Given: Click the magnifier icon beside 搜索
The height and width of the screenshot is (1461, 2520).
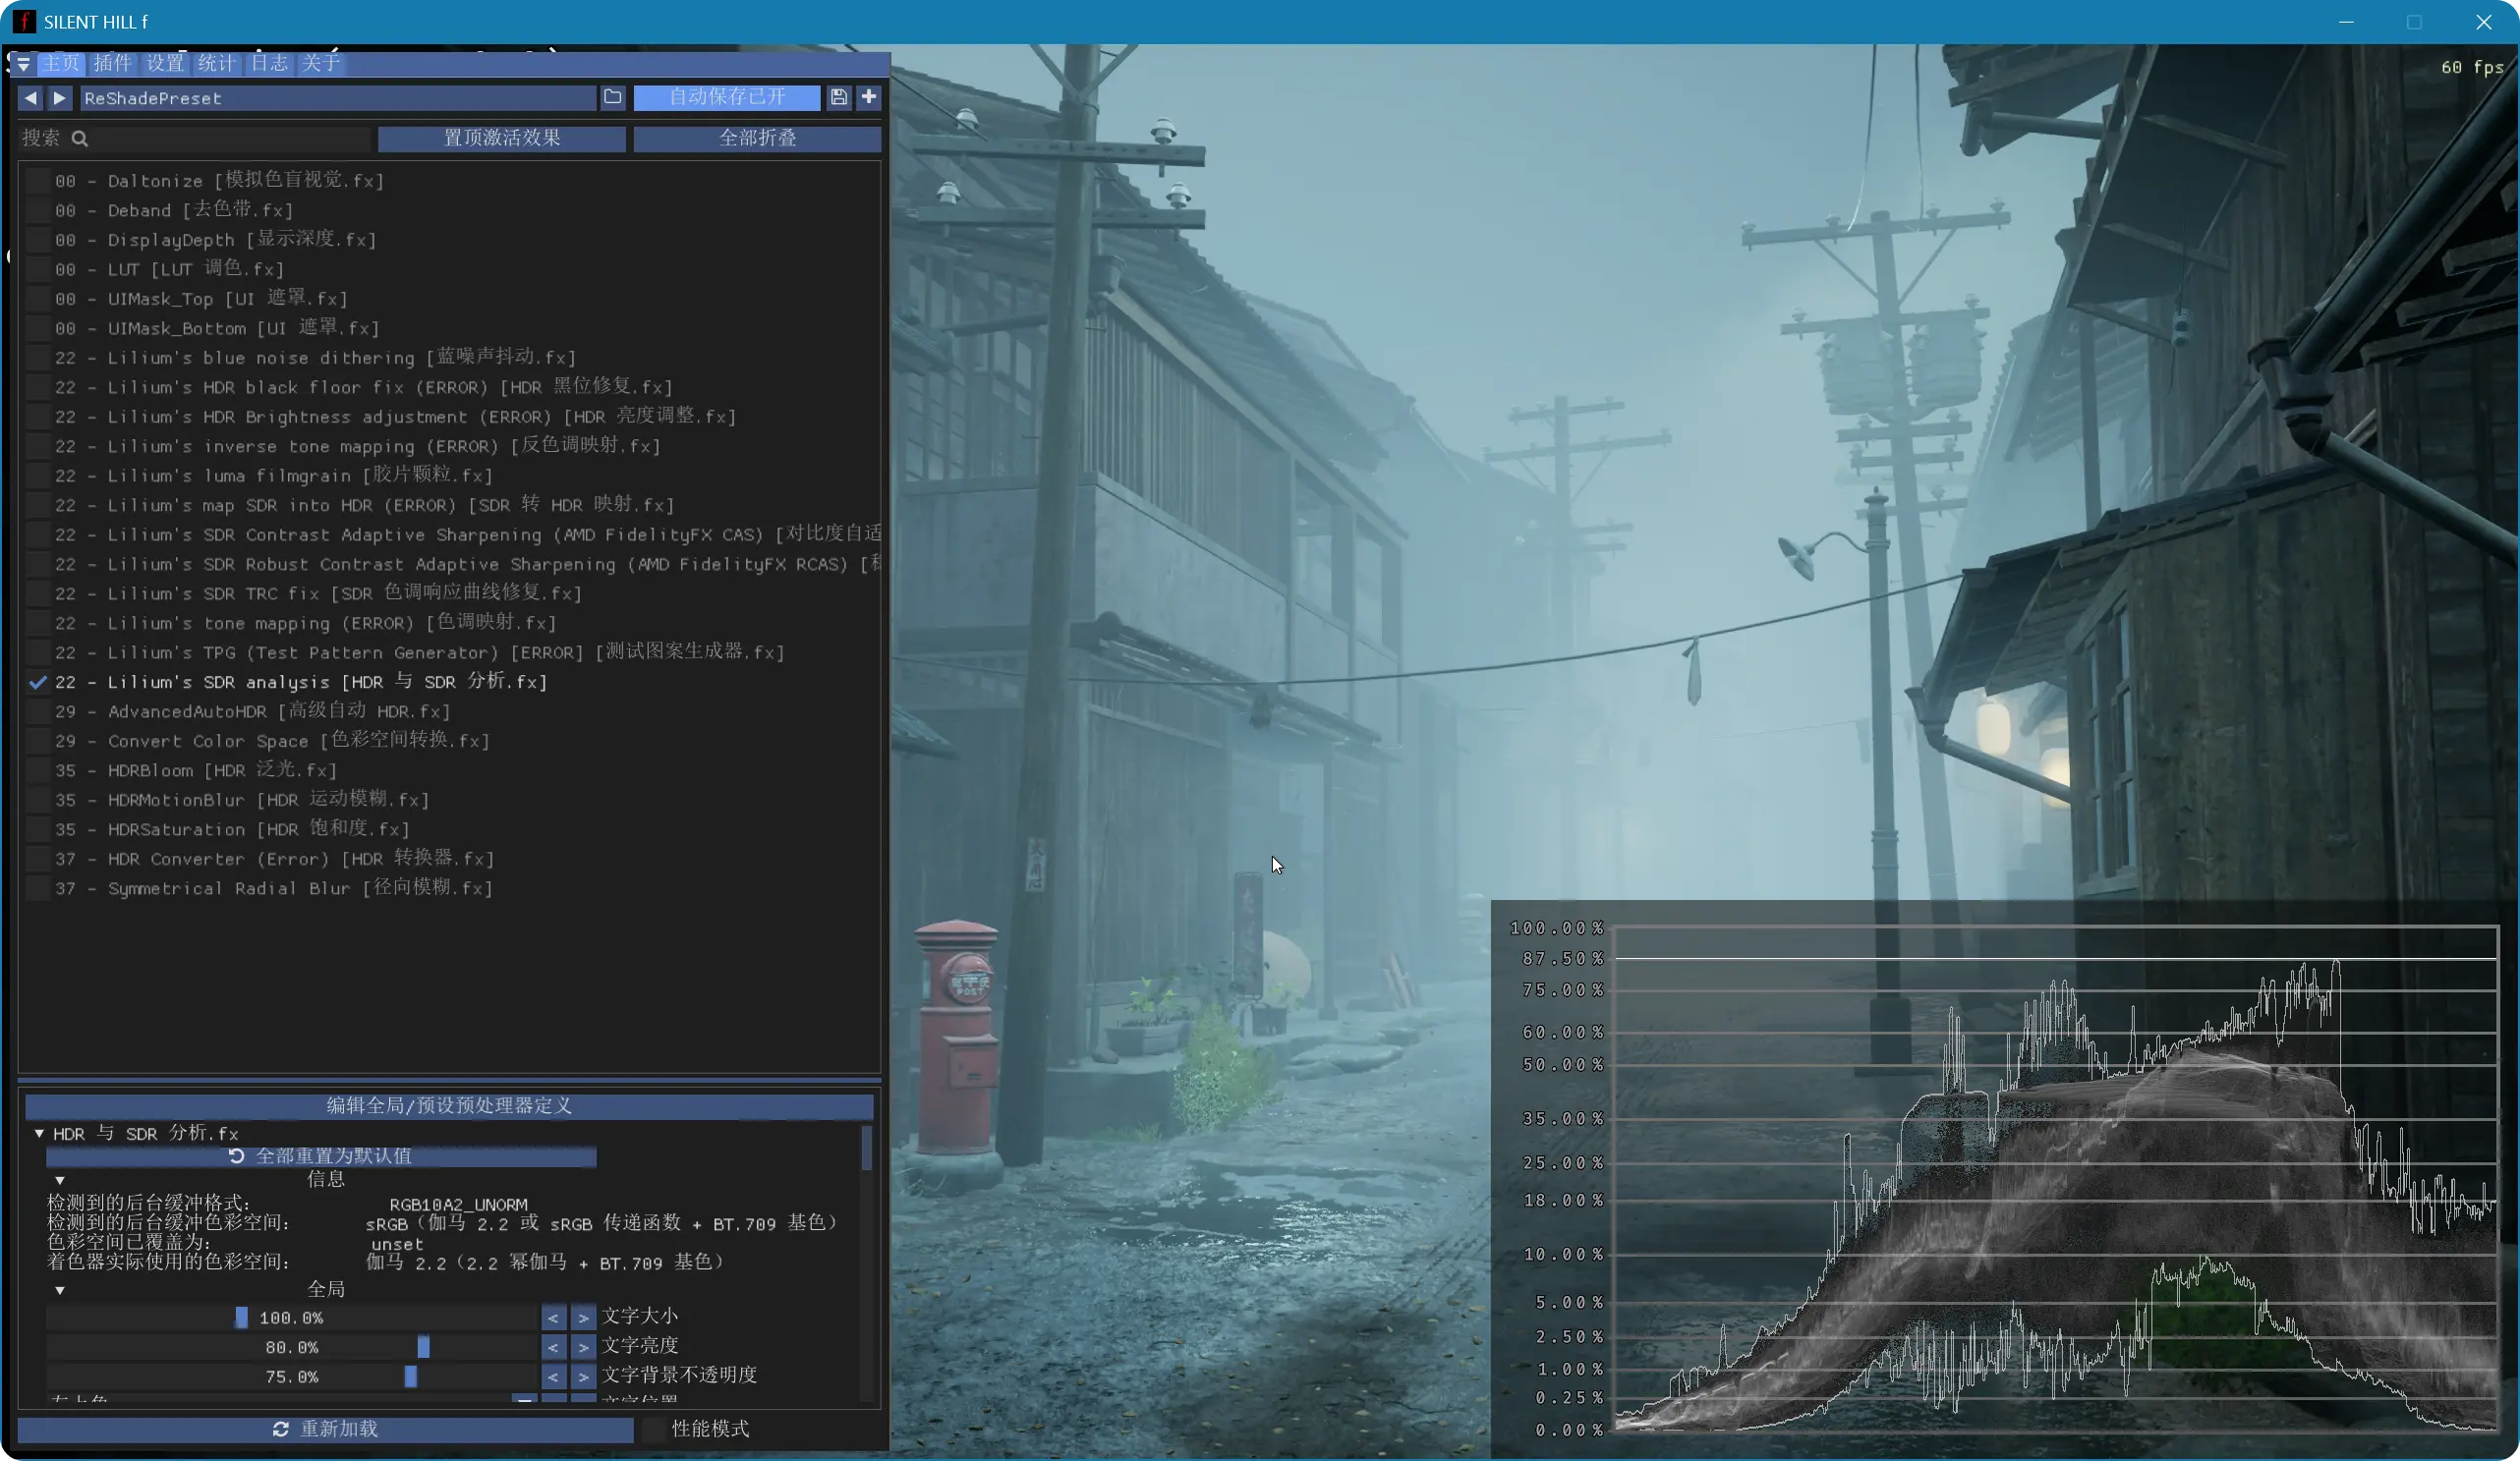Looking at the screenshot, I should point(80,138).
